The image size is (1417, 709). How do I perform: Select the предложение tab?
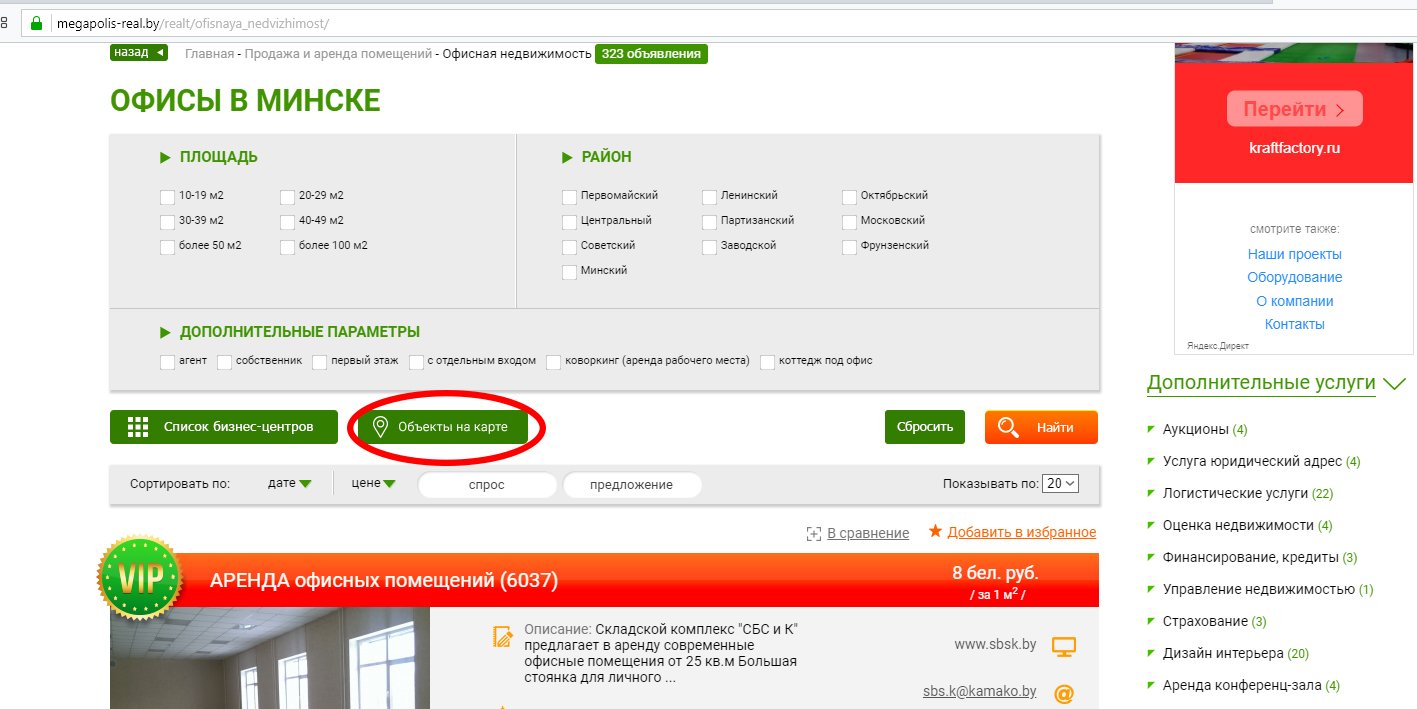click(x=631, y=485)
